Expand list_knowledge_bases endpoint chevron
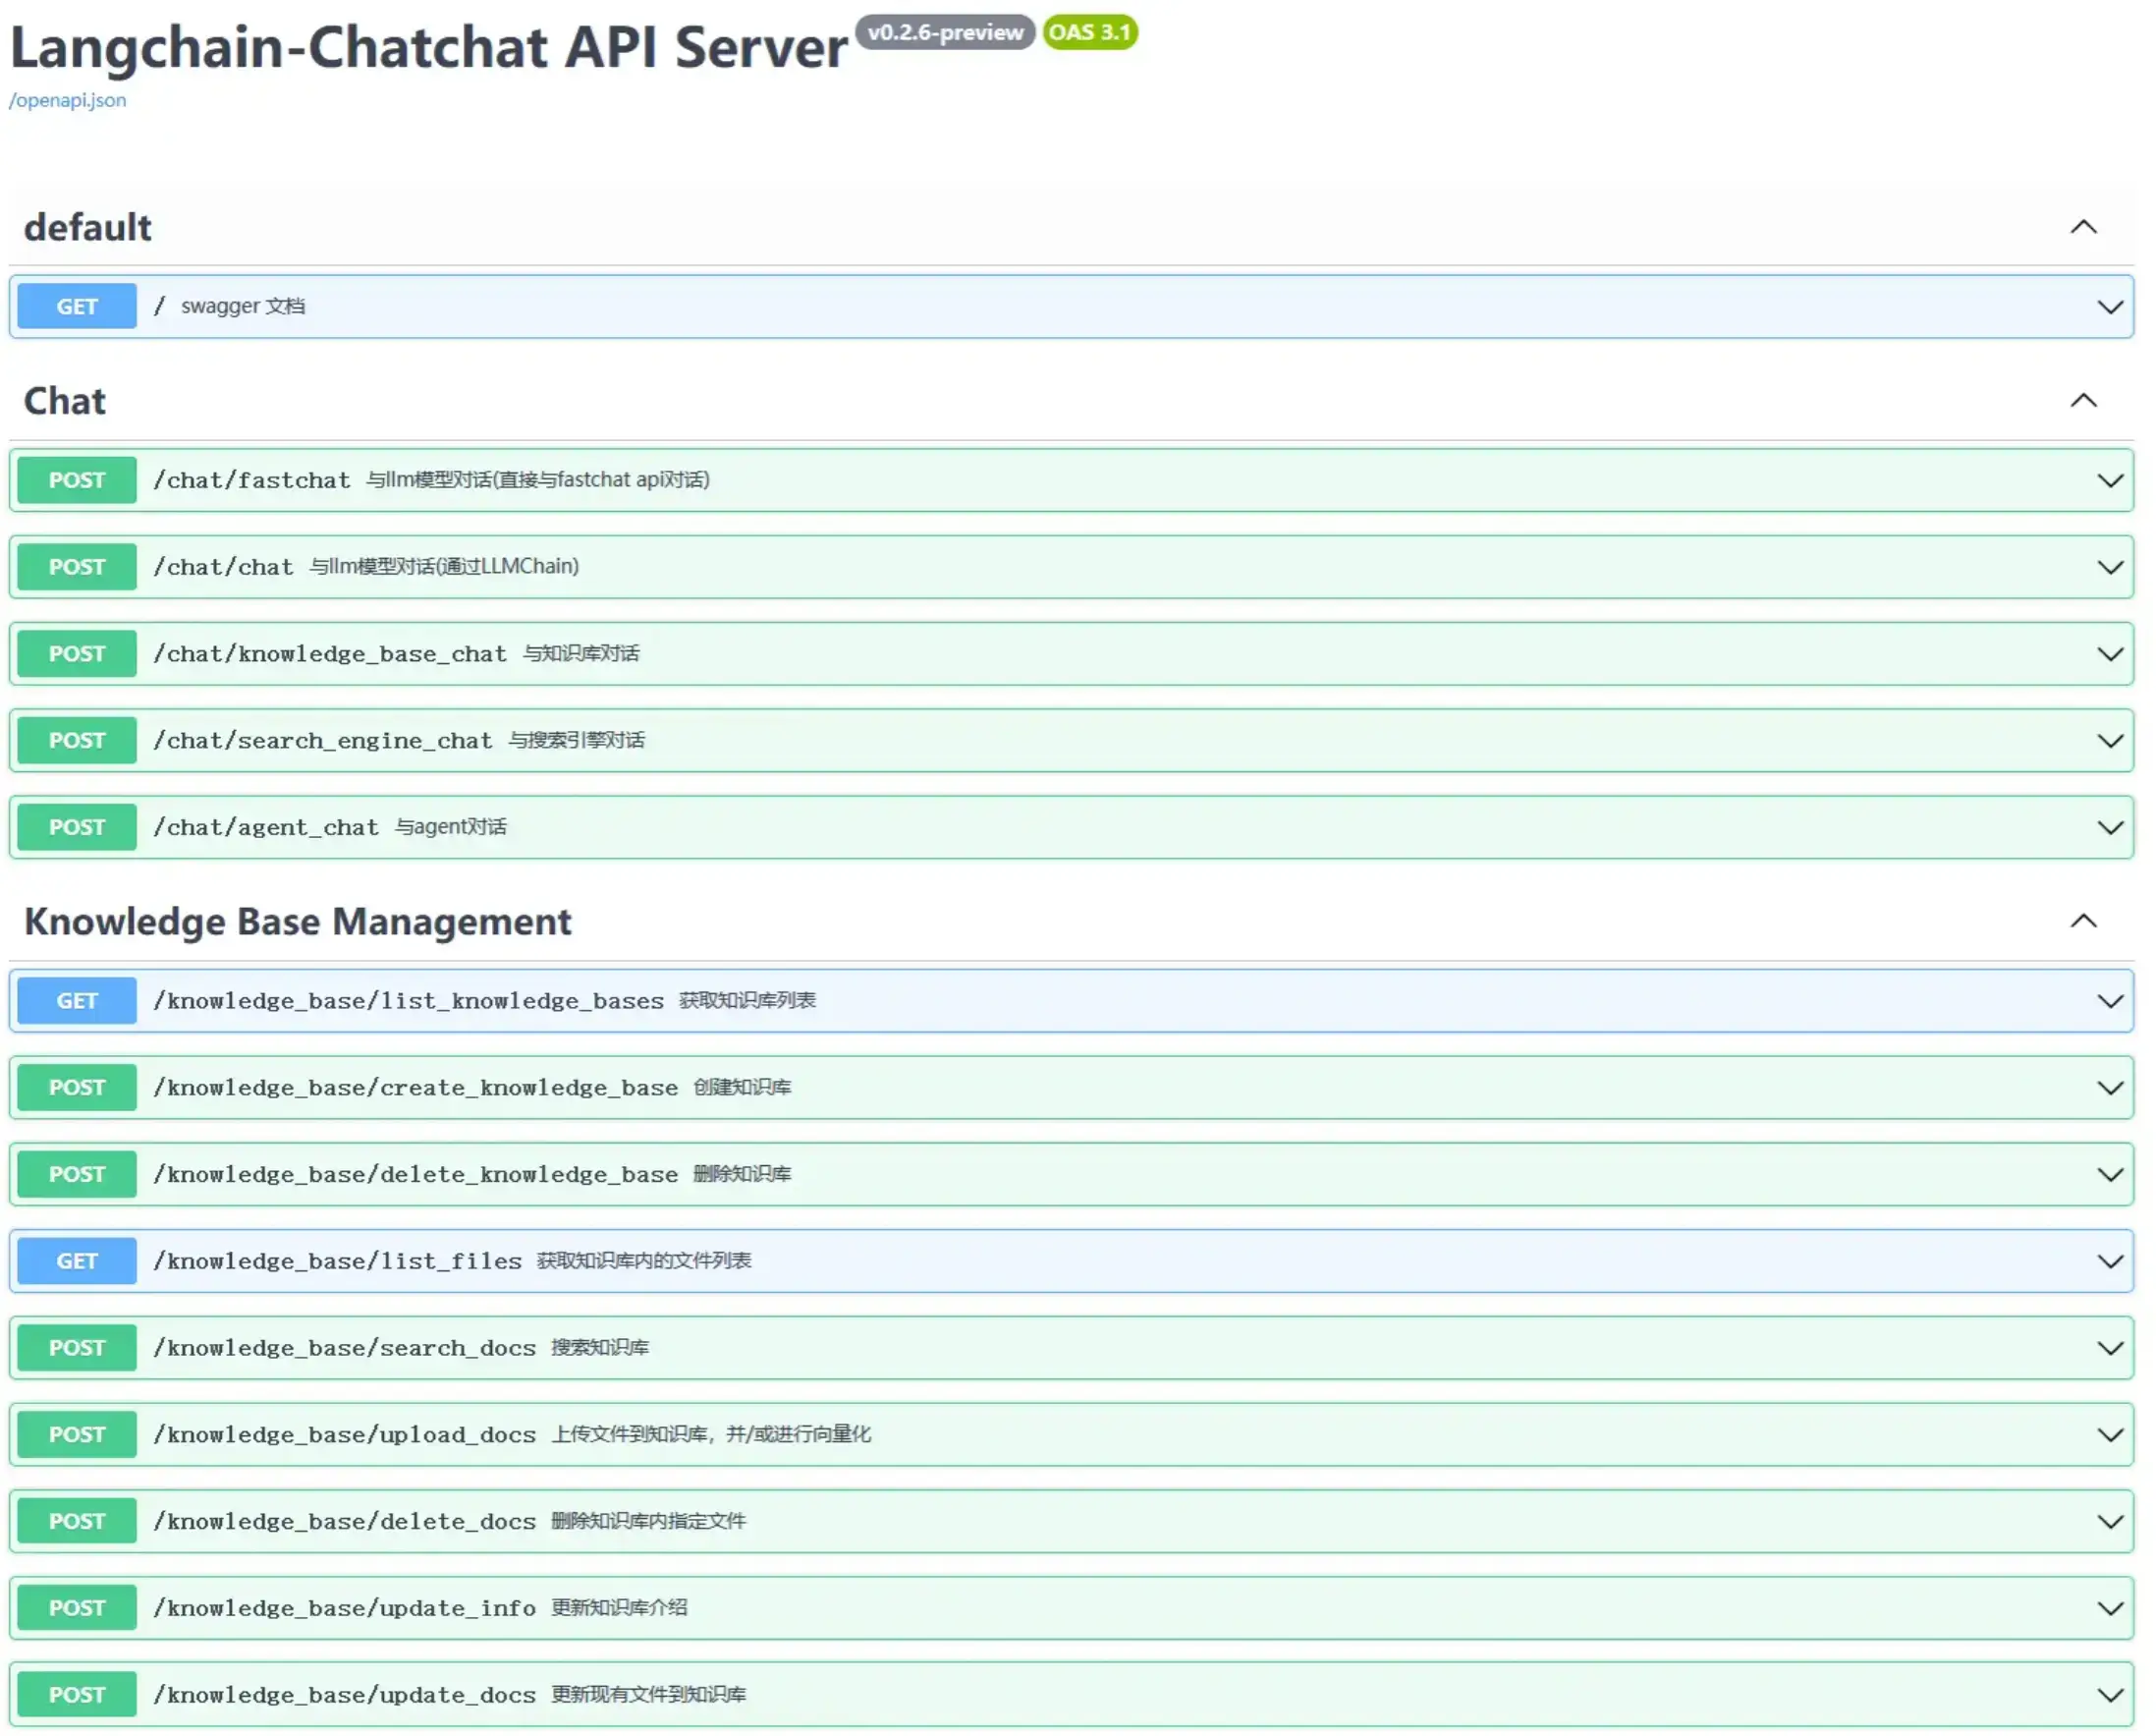2156x1736 pixels. (x=2109, y=1002)
